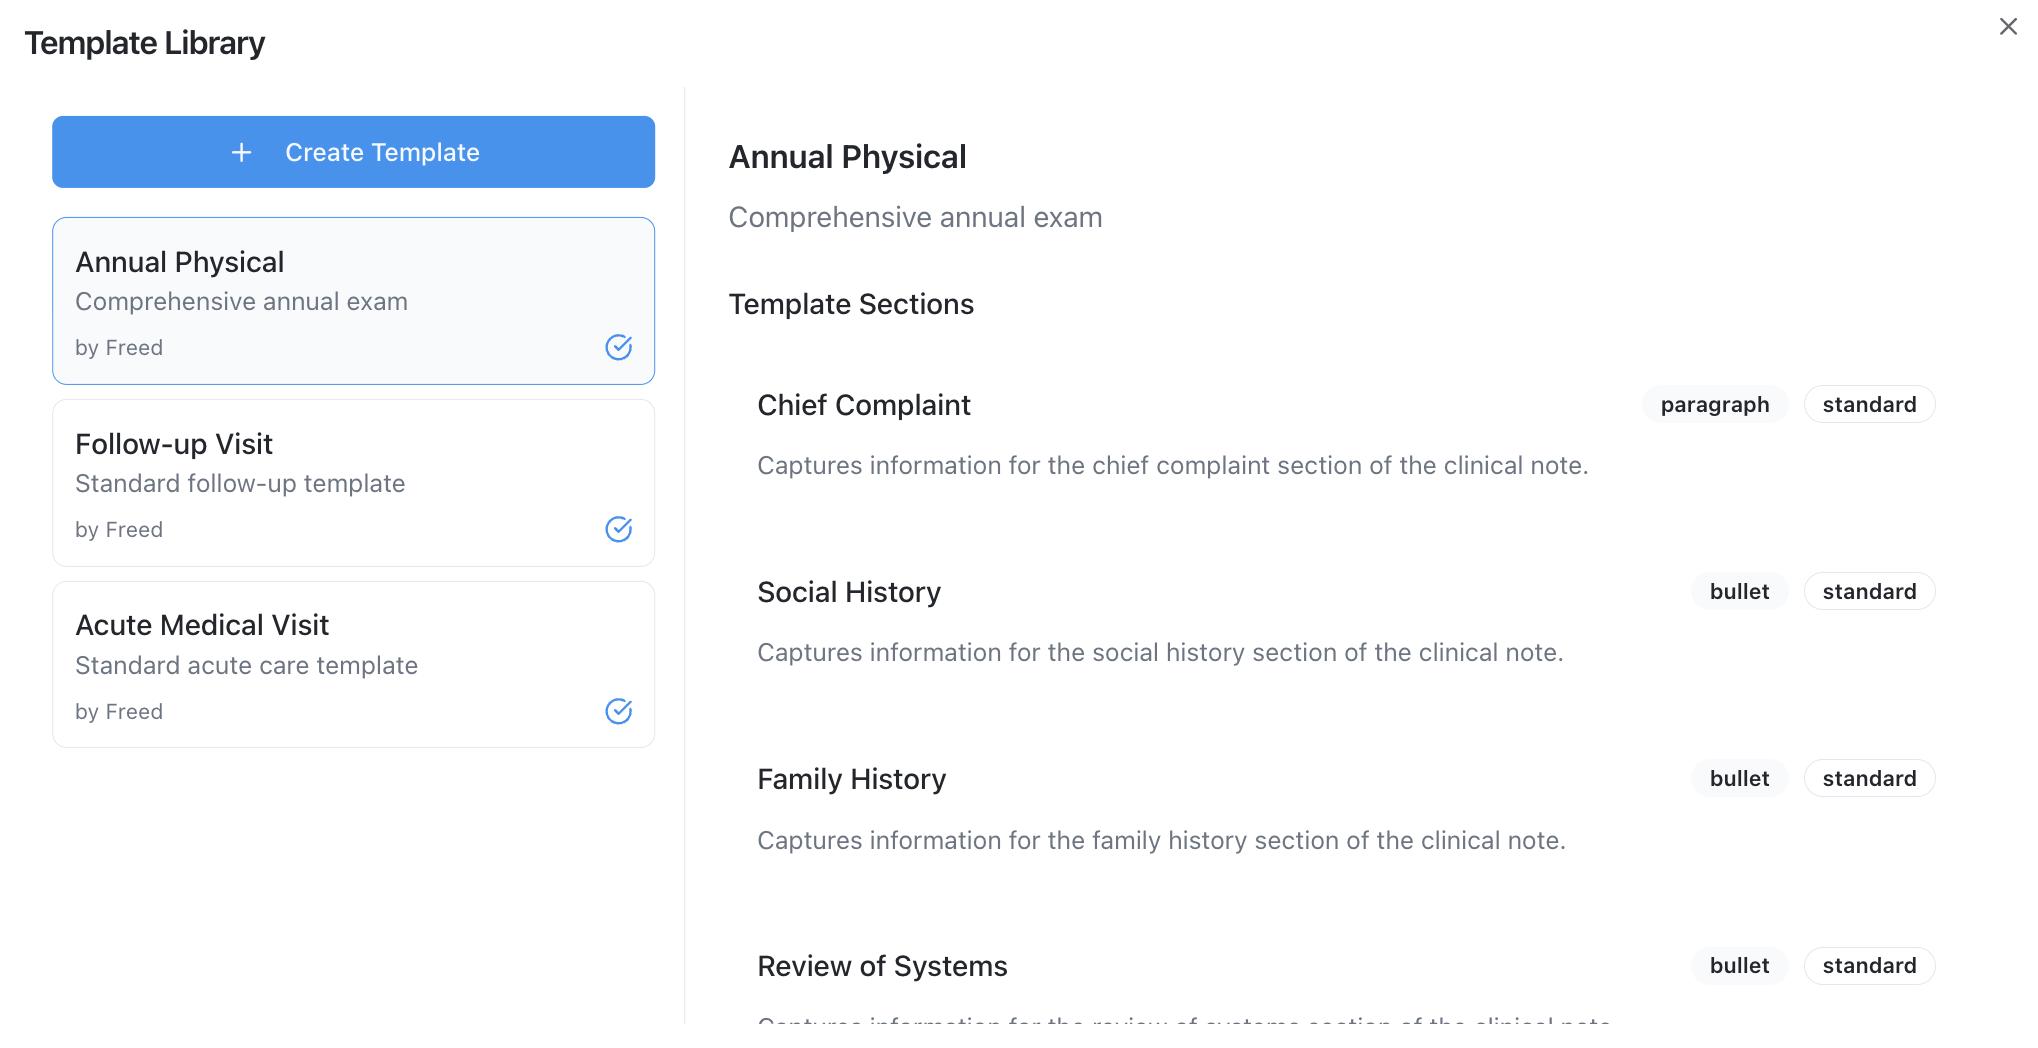Screen dimensions: 2038x1048
Task: Click the checkmark icon on Acute Medical Visit card
Action: pyautogui.click(x=619, y=711)
